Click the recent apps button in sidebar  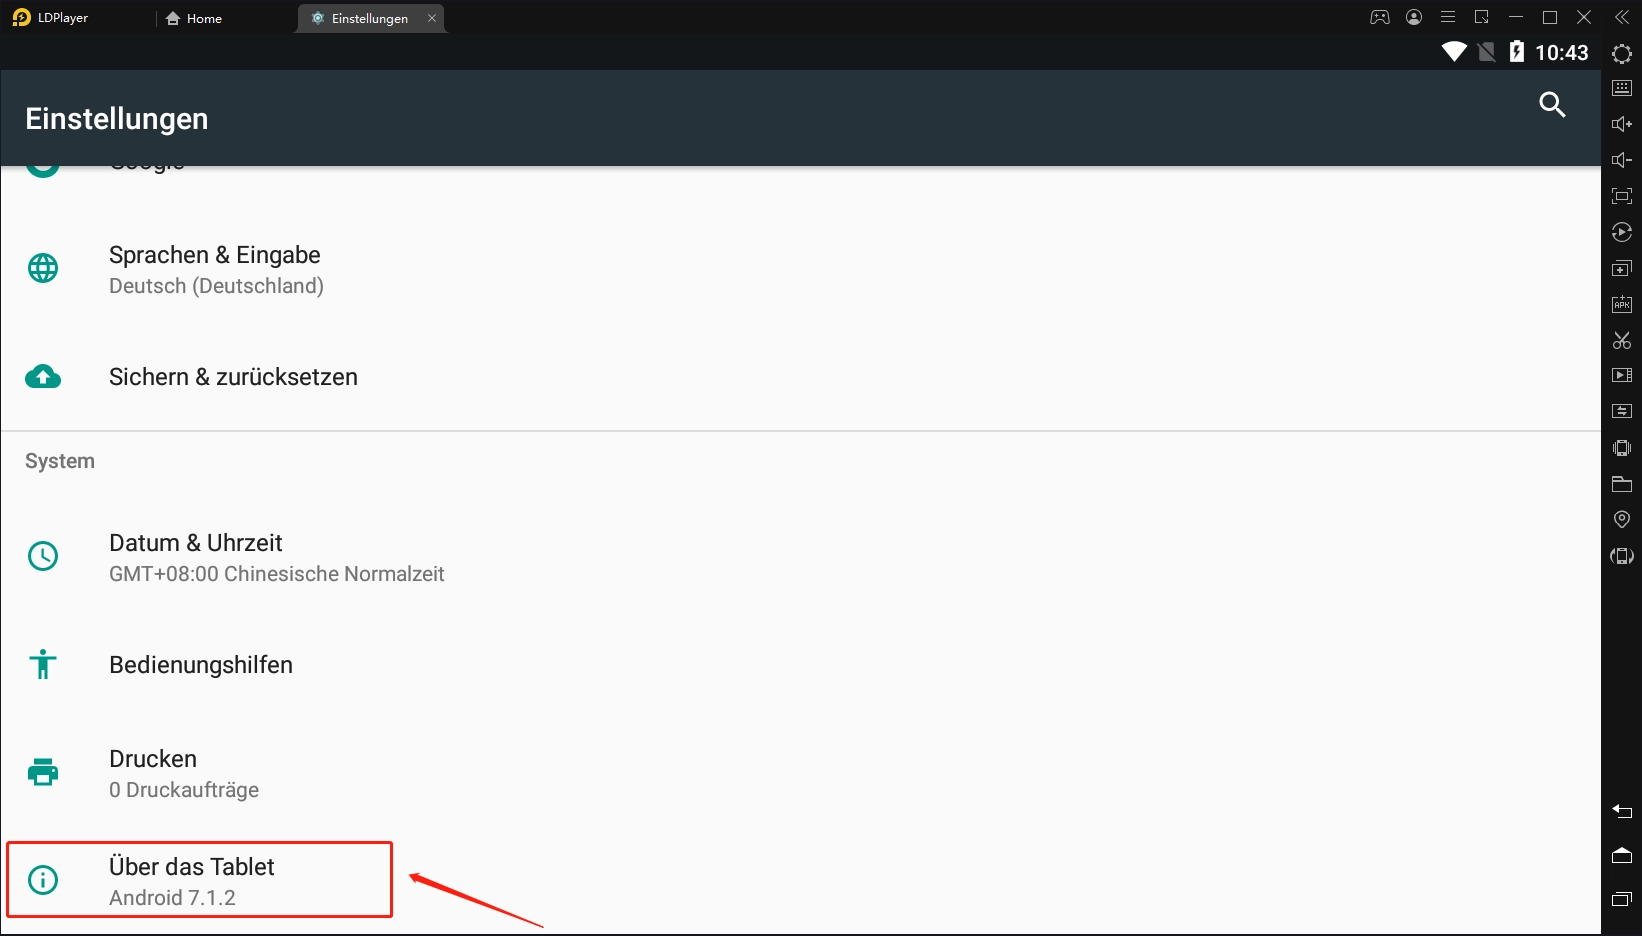coord(1622,899)
